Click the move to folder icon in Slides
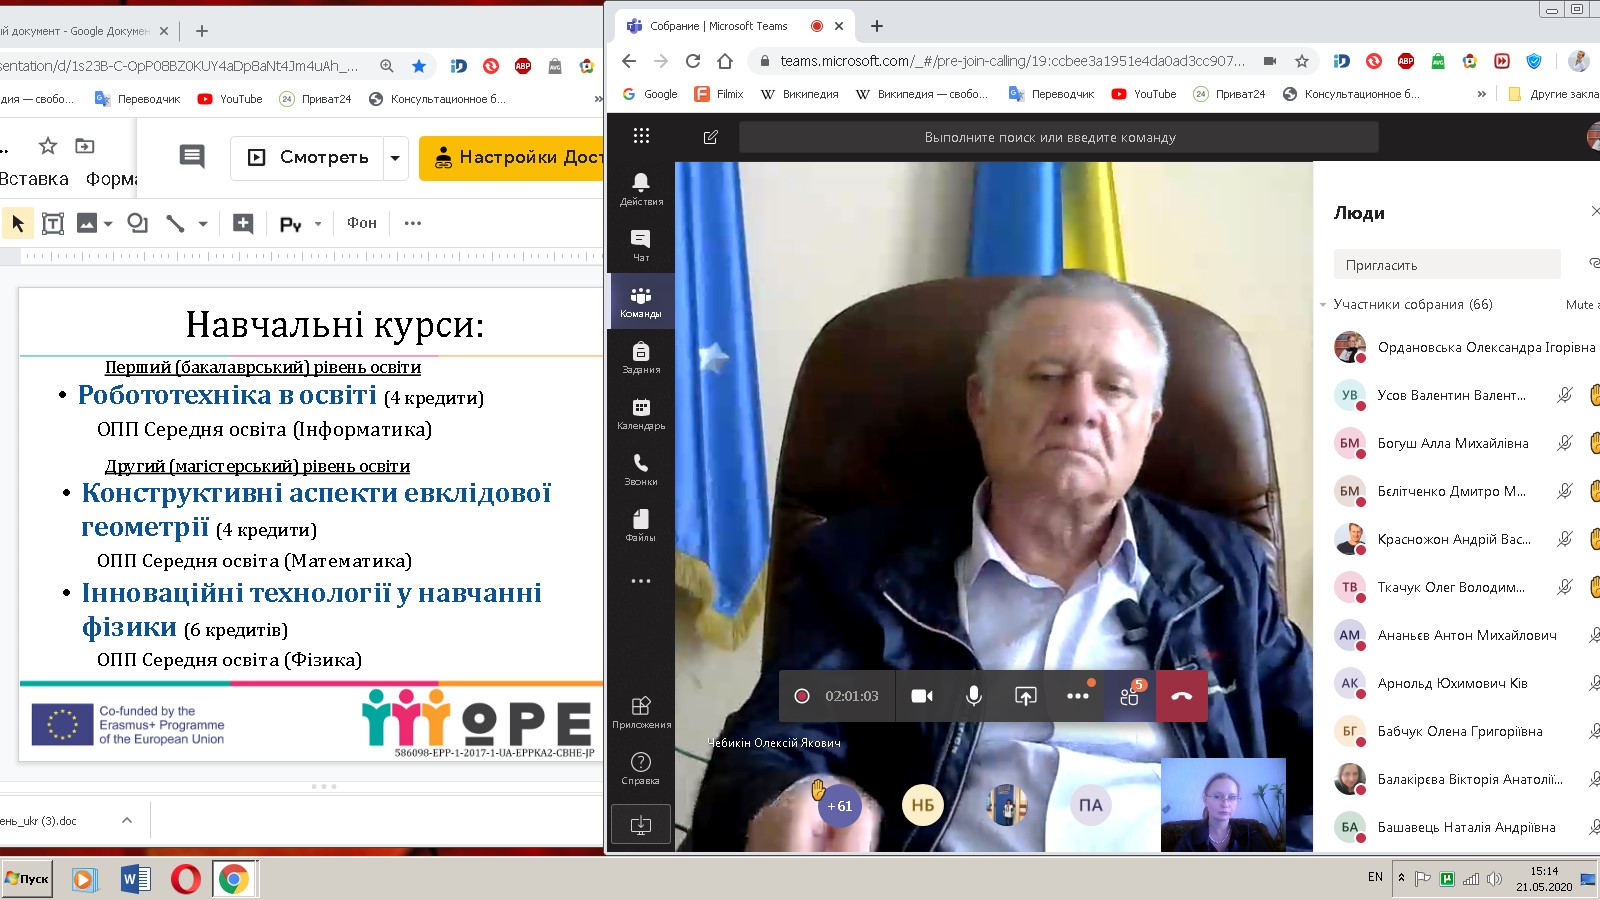Viewport: 1600px width, 900px height. 85,146
